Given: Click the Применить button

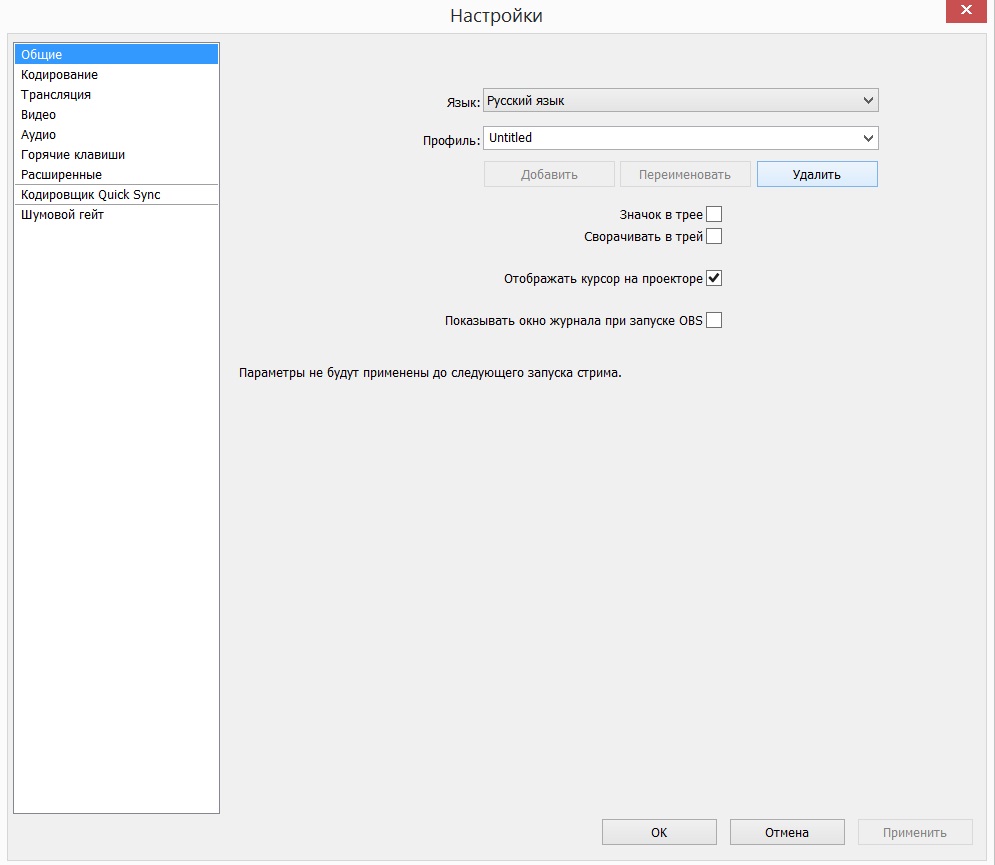Looking at the screenshot, I should pos(914,832).
